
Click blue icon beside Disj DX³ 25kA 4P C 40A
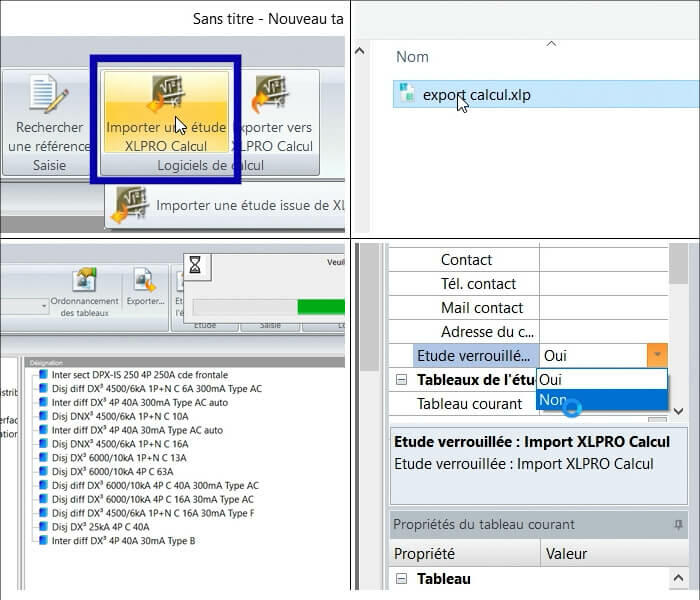(43, 526)
